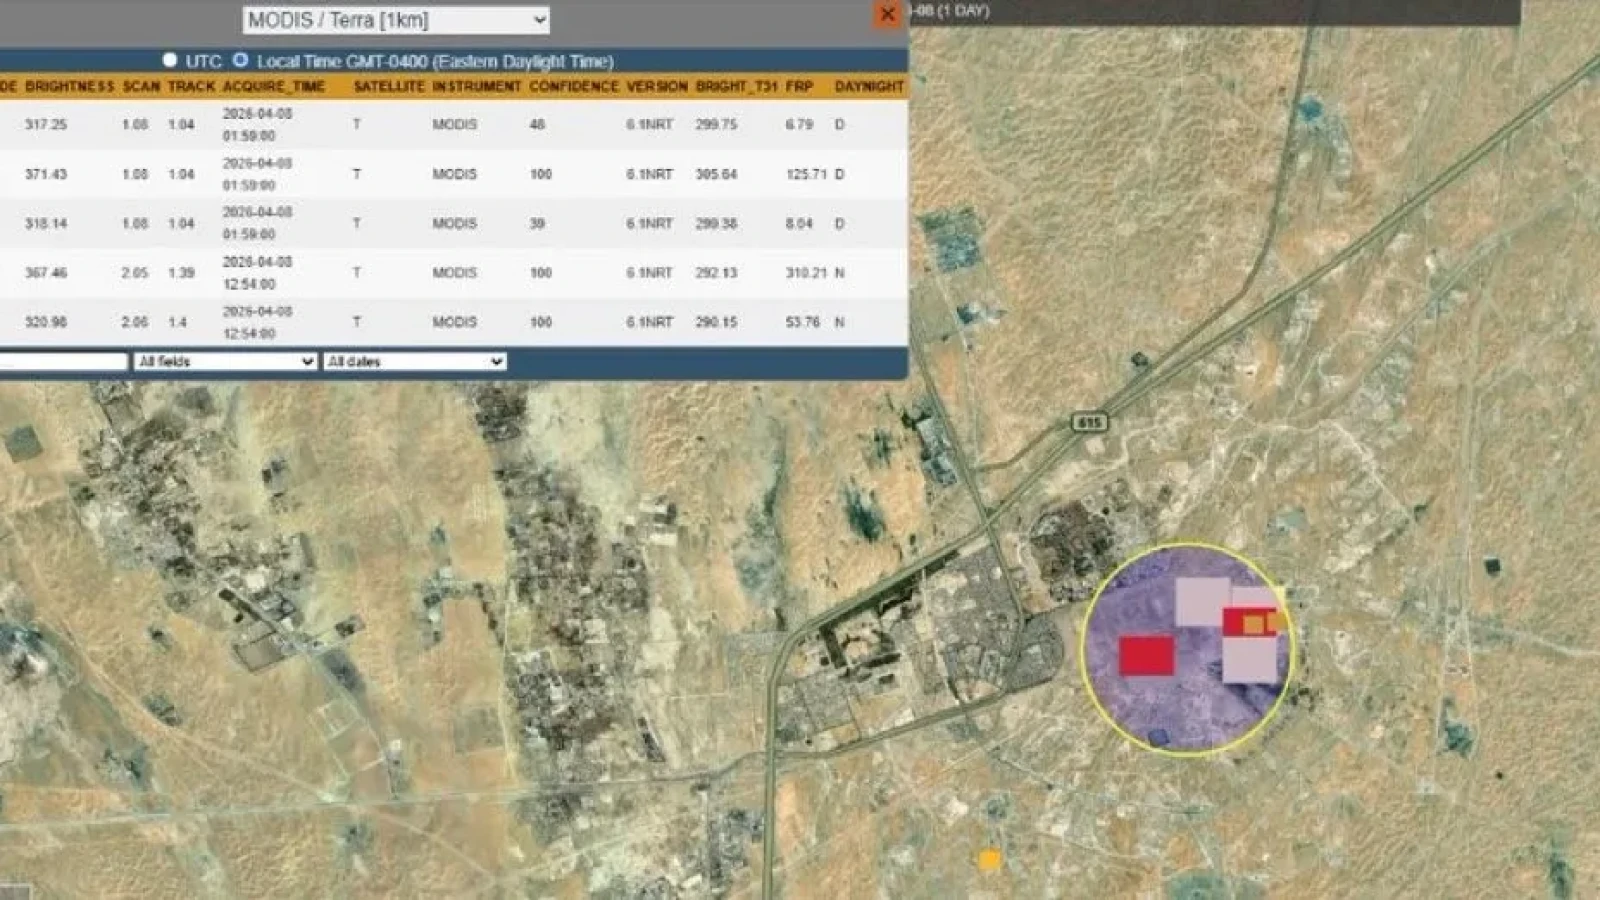This screenshot has height=900, width=1600.
Task: Select the row with brightness 371.43
Action: (46, 174)
